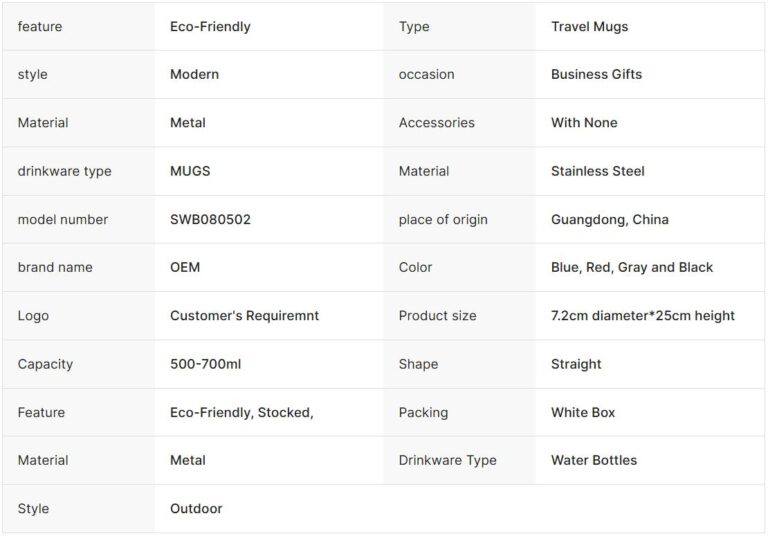Select the Blue, Red, Gray and Black text
Image resolution: width=768 pixels, height=536 pixels.
631,268
